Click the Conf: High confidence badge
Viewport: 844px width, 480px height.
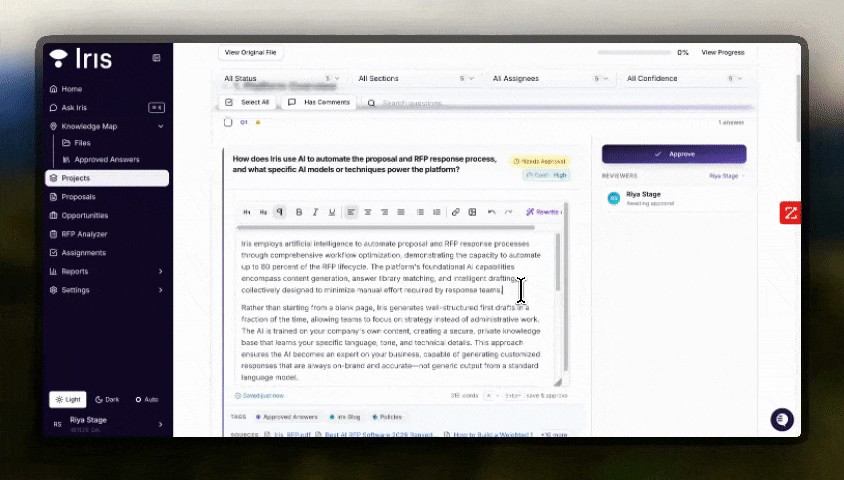click(x=546, y=175)
